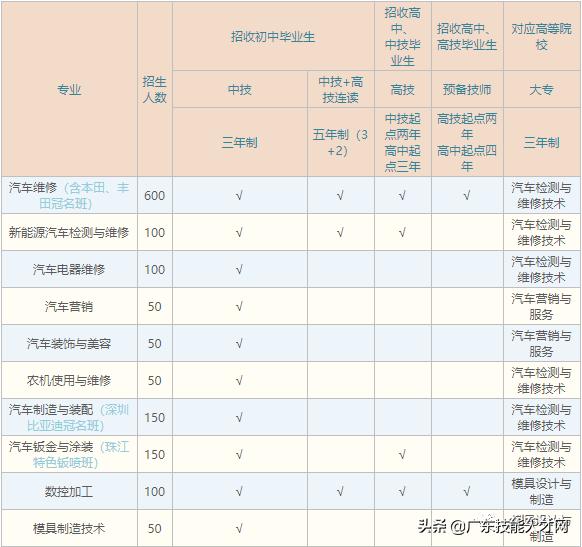Click the 五年制 checkmark in 新能源汽车检测与维修 row
This screenshot has width=582, height=547.
[340, 233]
